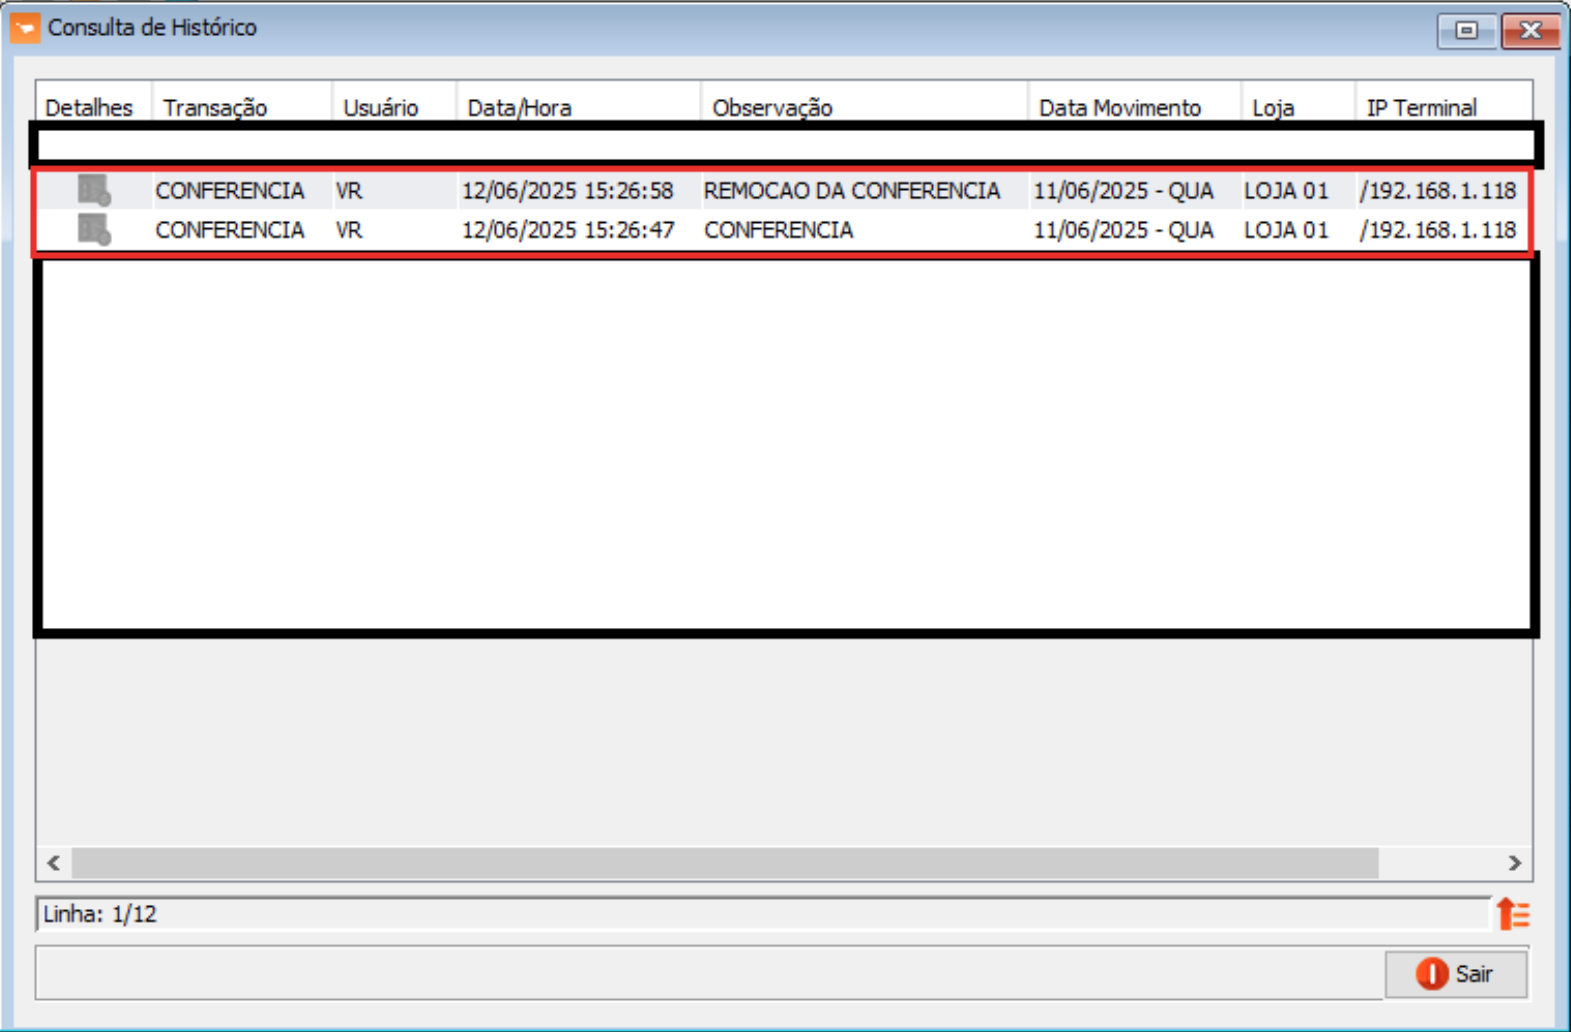Click the horizontal scrollbar thumb
Image resolution: width=1571 pixels, height=1032 pixels.
pyautogui.click(x=725, y=863)
